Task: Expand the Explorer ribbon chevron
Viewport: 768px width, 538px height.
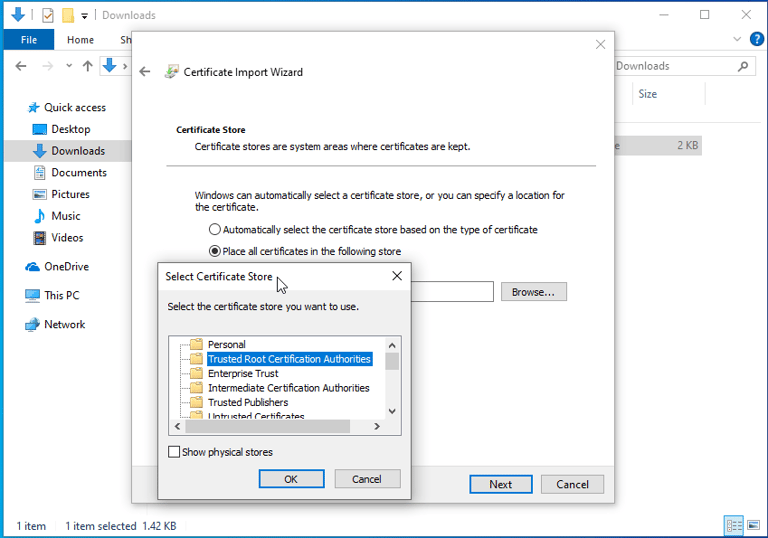Action: [737, 39]
